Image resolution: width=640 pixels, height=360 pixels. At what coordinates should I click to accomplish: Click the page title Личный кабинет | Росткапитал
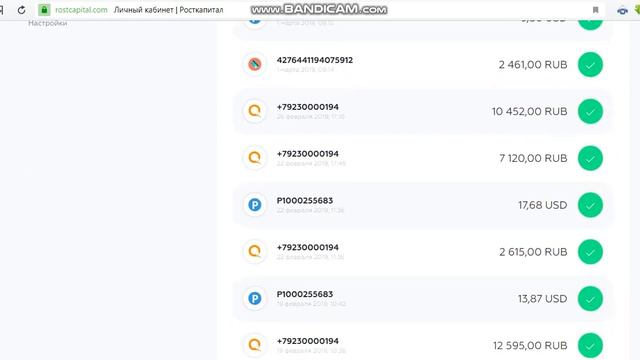click(169, 10)
